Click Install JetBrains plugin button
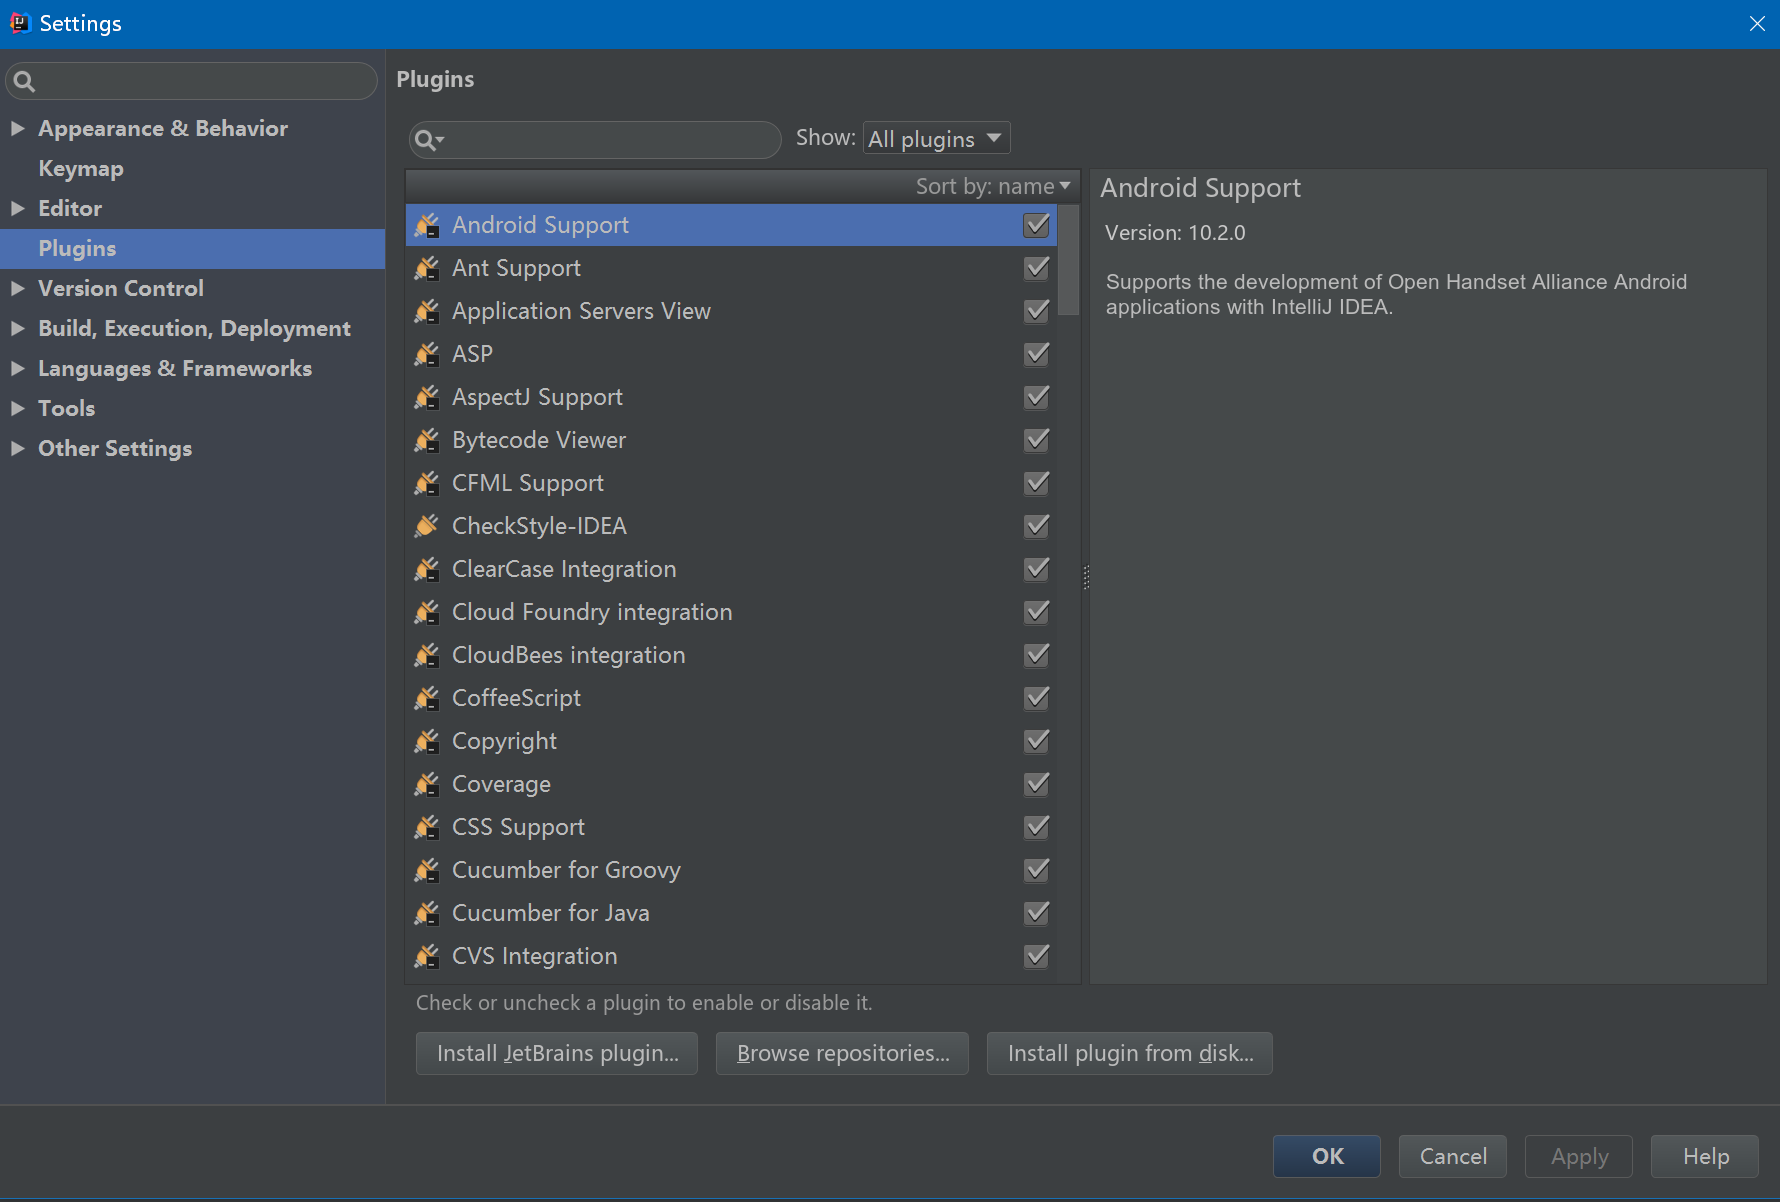This screenshot has height=1202, width=1780. coord(557,1054)
